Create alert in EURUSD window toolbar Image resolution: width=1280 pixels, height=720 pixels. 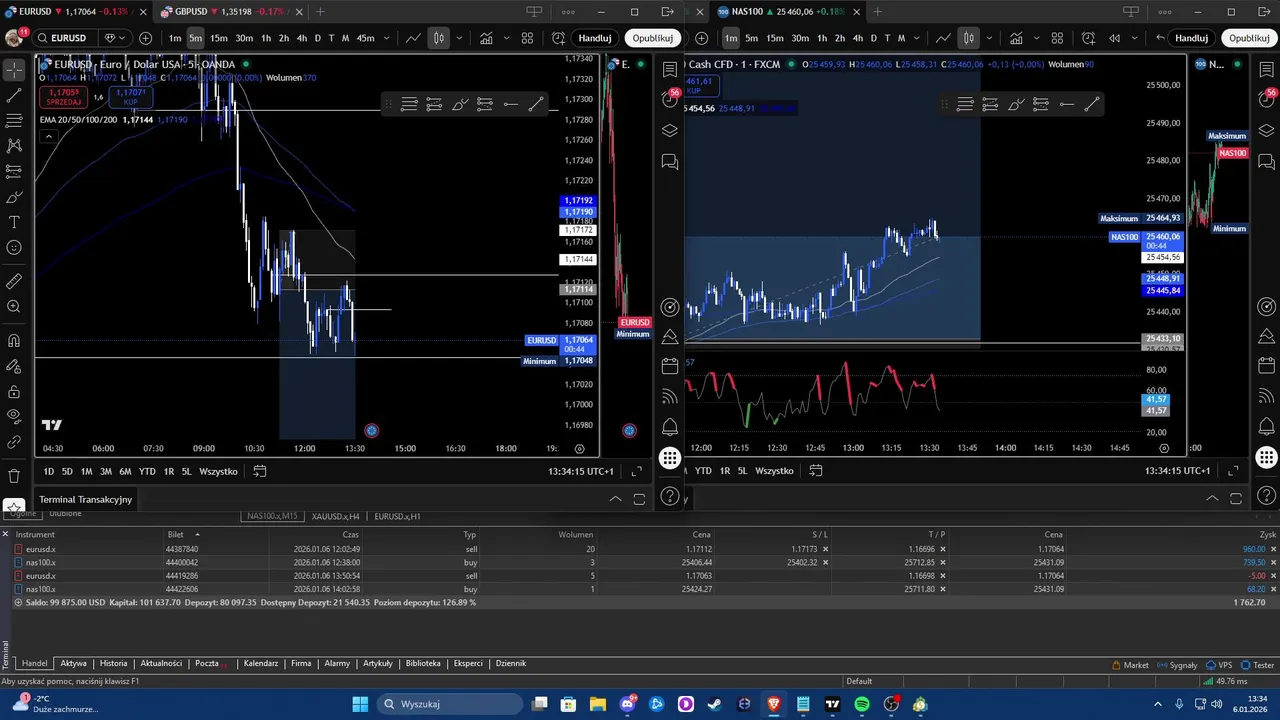pyautogui.click(x=559, y=38)
